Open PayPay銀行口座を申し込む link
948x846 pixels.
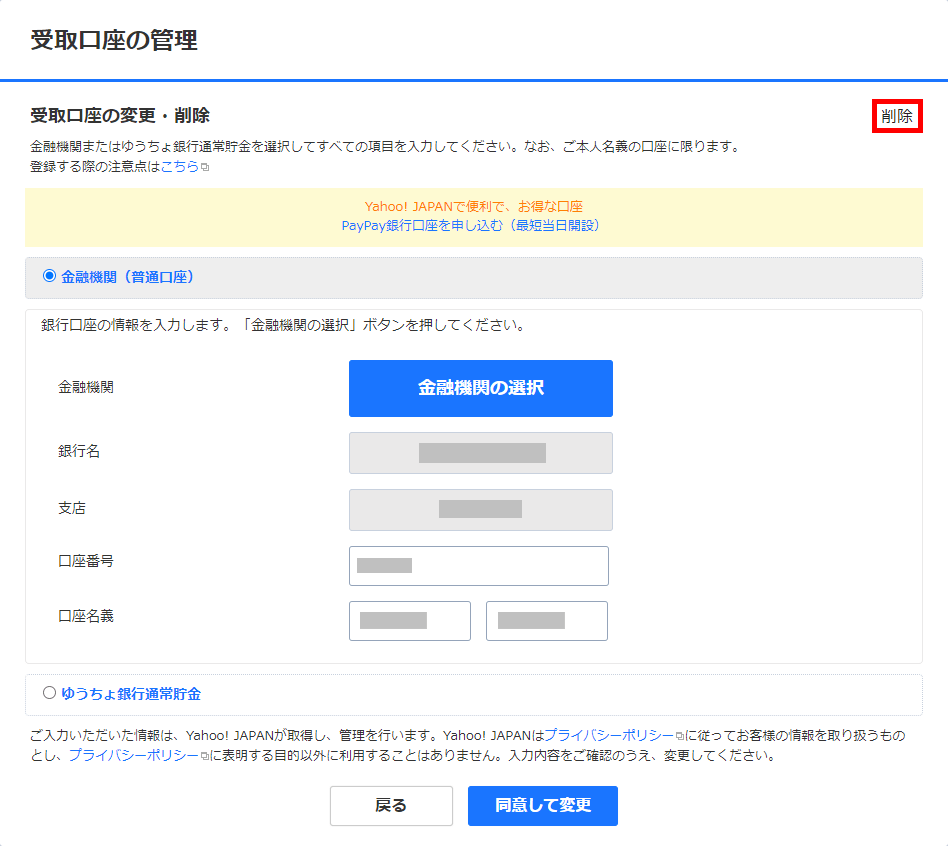point(471,226)
